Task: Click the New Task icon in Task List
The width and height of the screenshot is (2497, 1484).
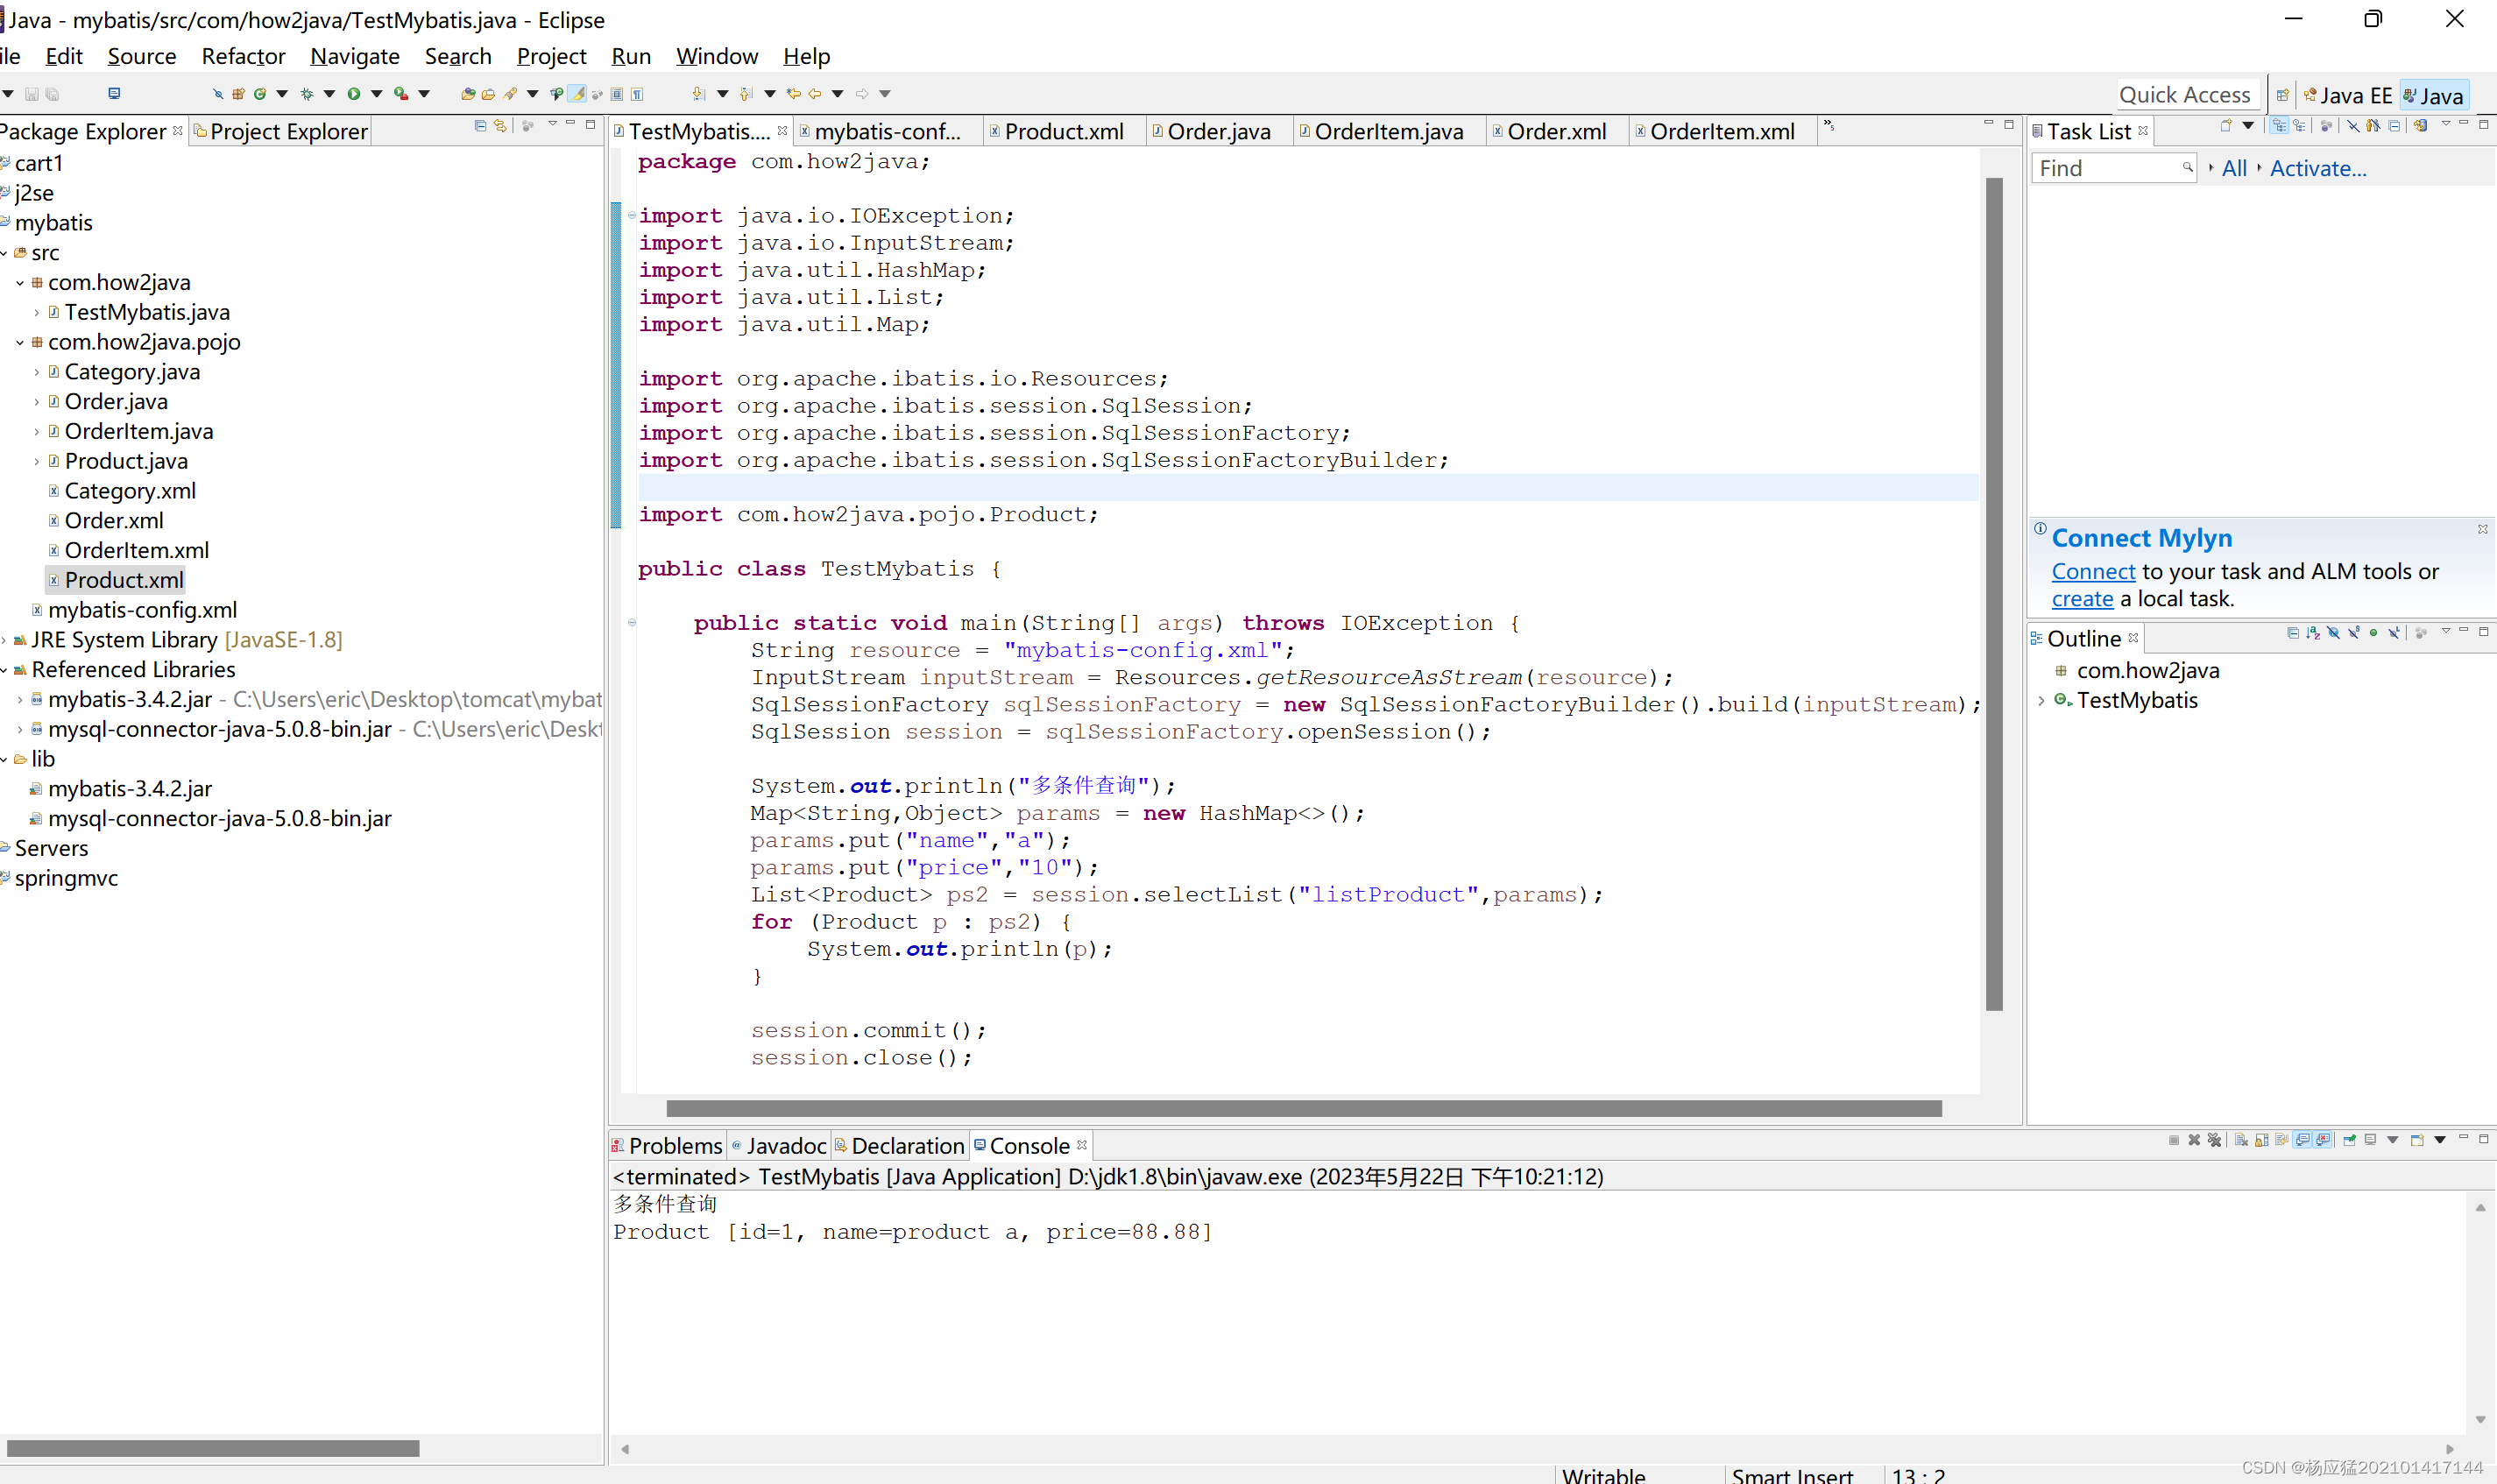Action: [2225, 126]
